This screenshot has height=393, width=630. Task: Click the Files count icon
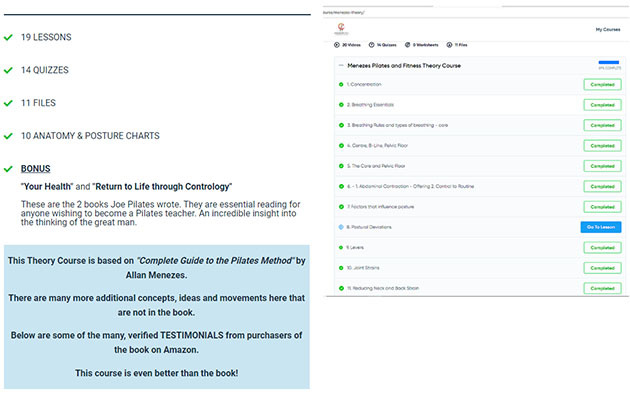(449, 45)
